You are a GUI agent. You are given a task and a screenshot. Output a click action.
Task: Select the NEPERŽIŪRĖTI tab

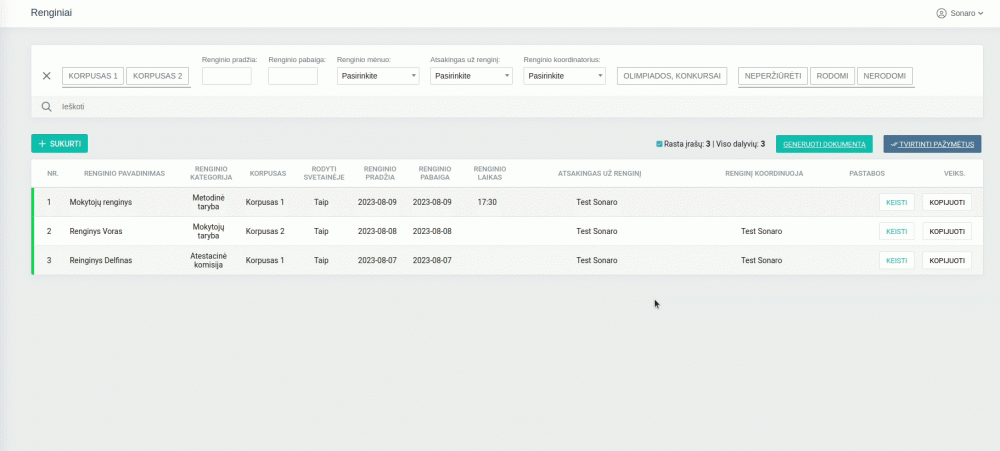click(x=774, y=76)
